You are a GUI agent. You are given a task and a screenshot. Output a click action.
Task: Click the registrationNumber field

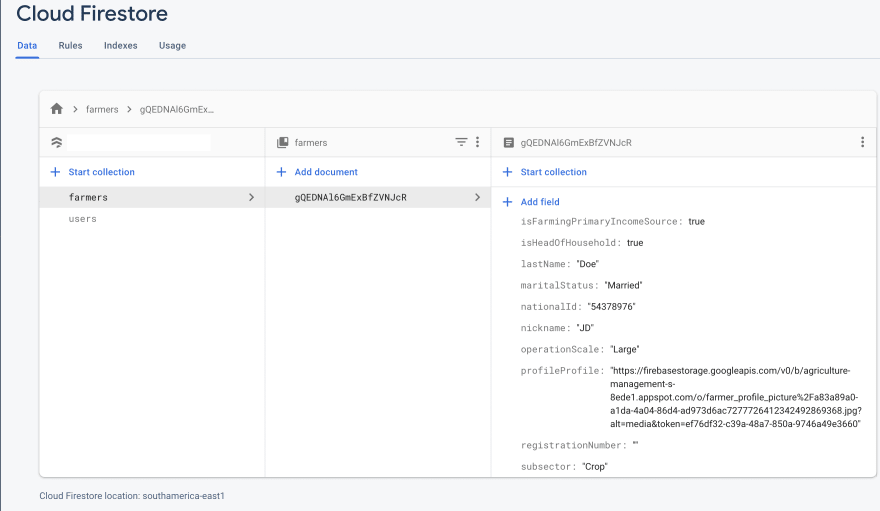(x=579, y=445)
